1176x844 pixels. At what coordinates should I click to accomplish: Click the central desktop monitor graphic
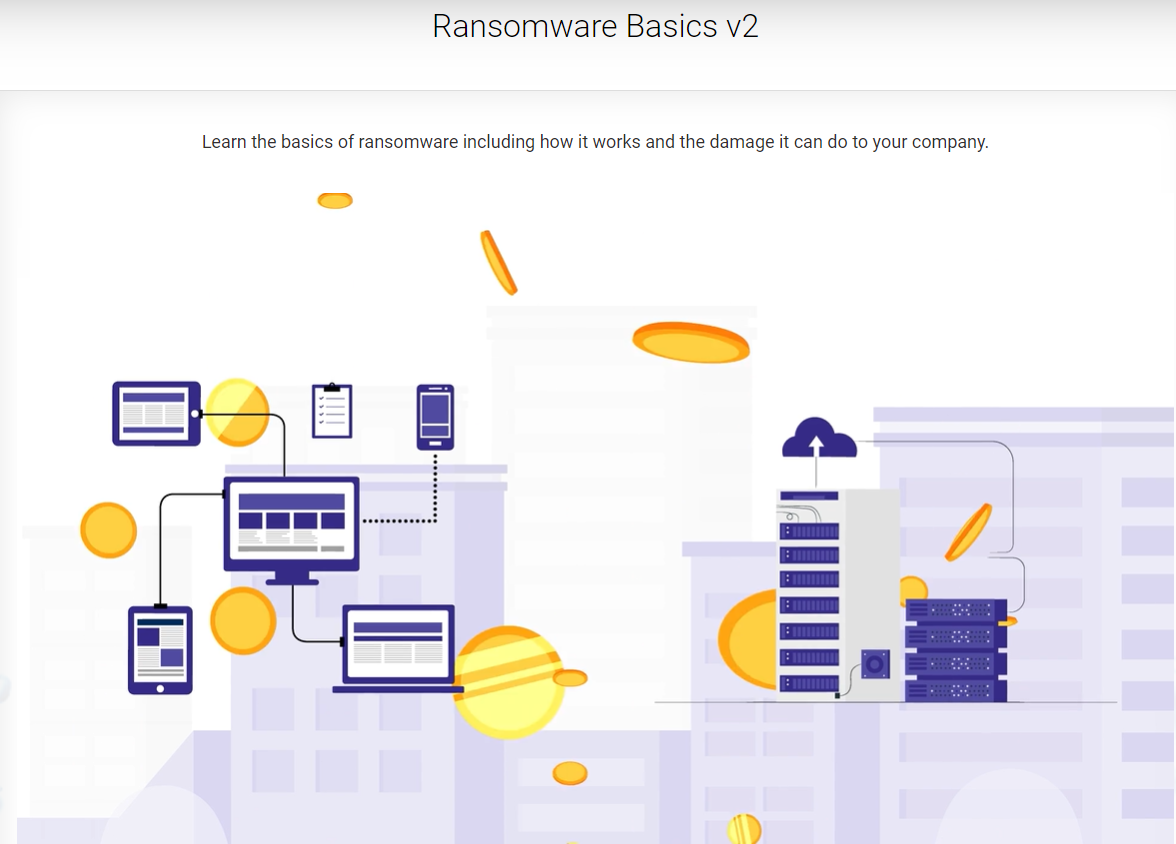[x=292, y=531]
